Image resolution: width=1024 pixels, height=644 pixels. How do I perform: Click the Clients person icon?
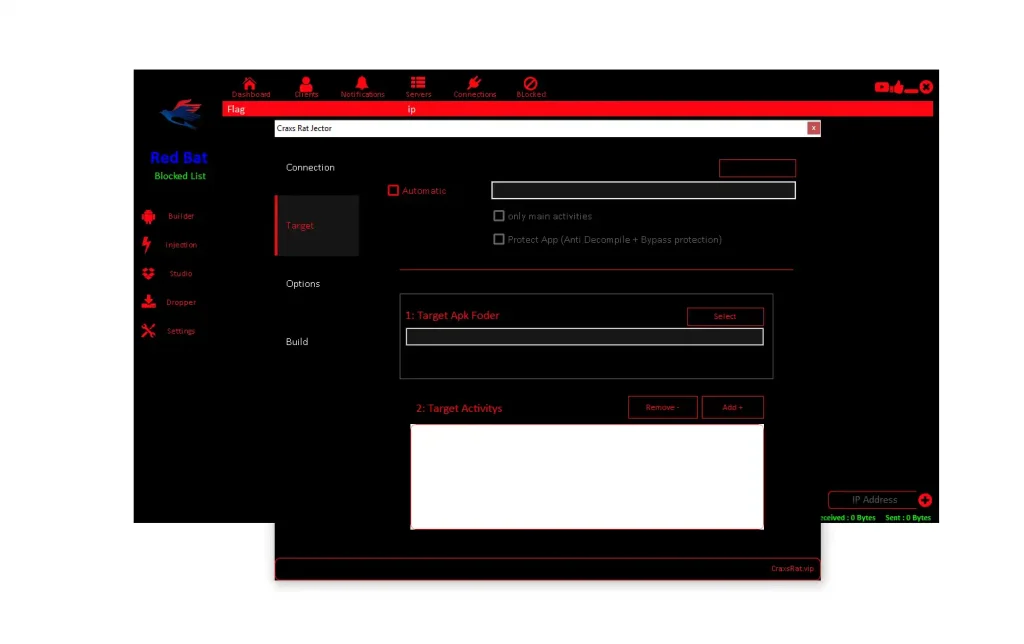click(306, 84)
